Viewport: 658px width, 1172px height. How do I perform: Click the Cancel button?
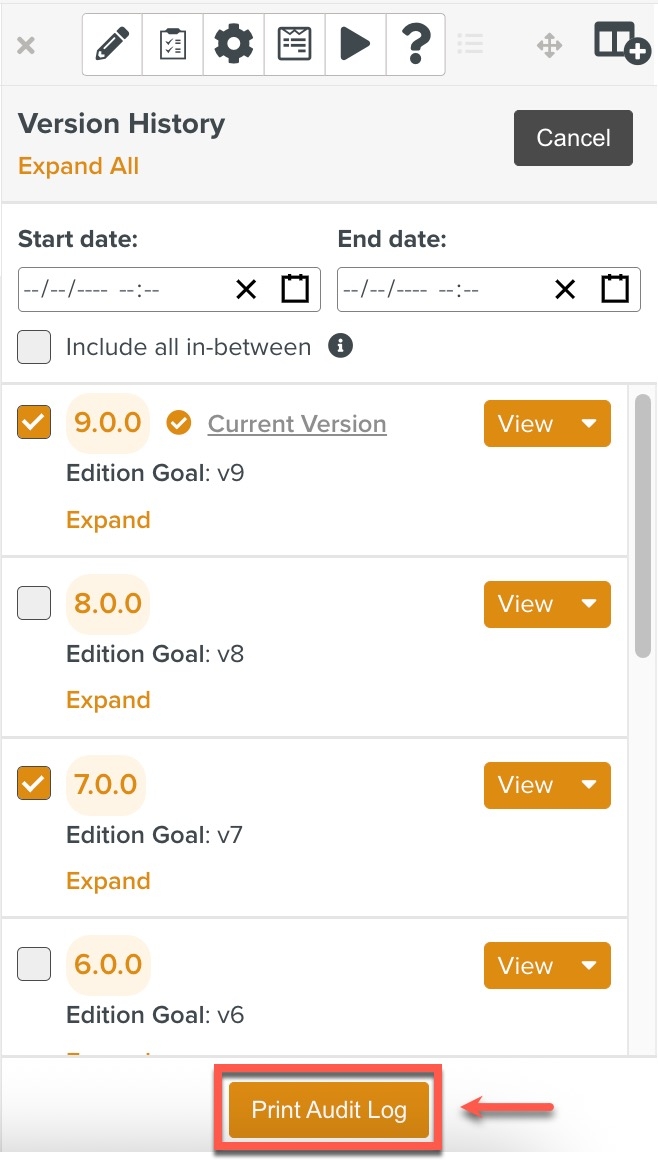coord(573,138)
